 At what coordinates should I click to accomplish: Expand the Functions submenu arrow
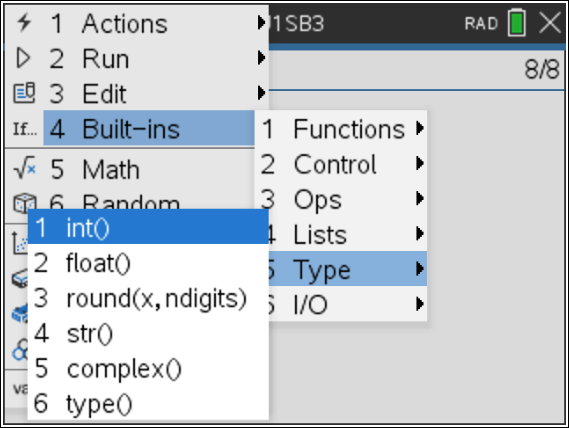pyautogui.click(x=420, y=128)
